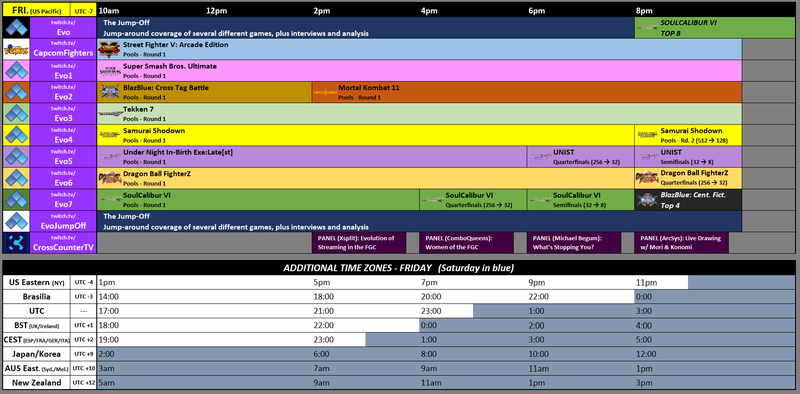Click the Evo logo beside the Evo5 channel
Screen dimensions: 800x394
(16, 157)
